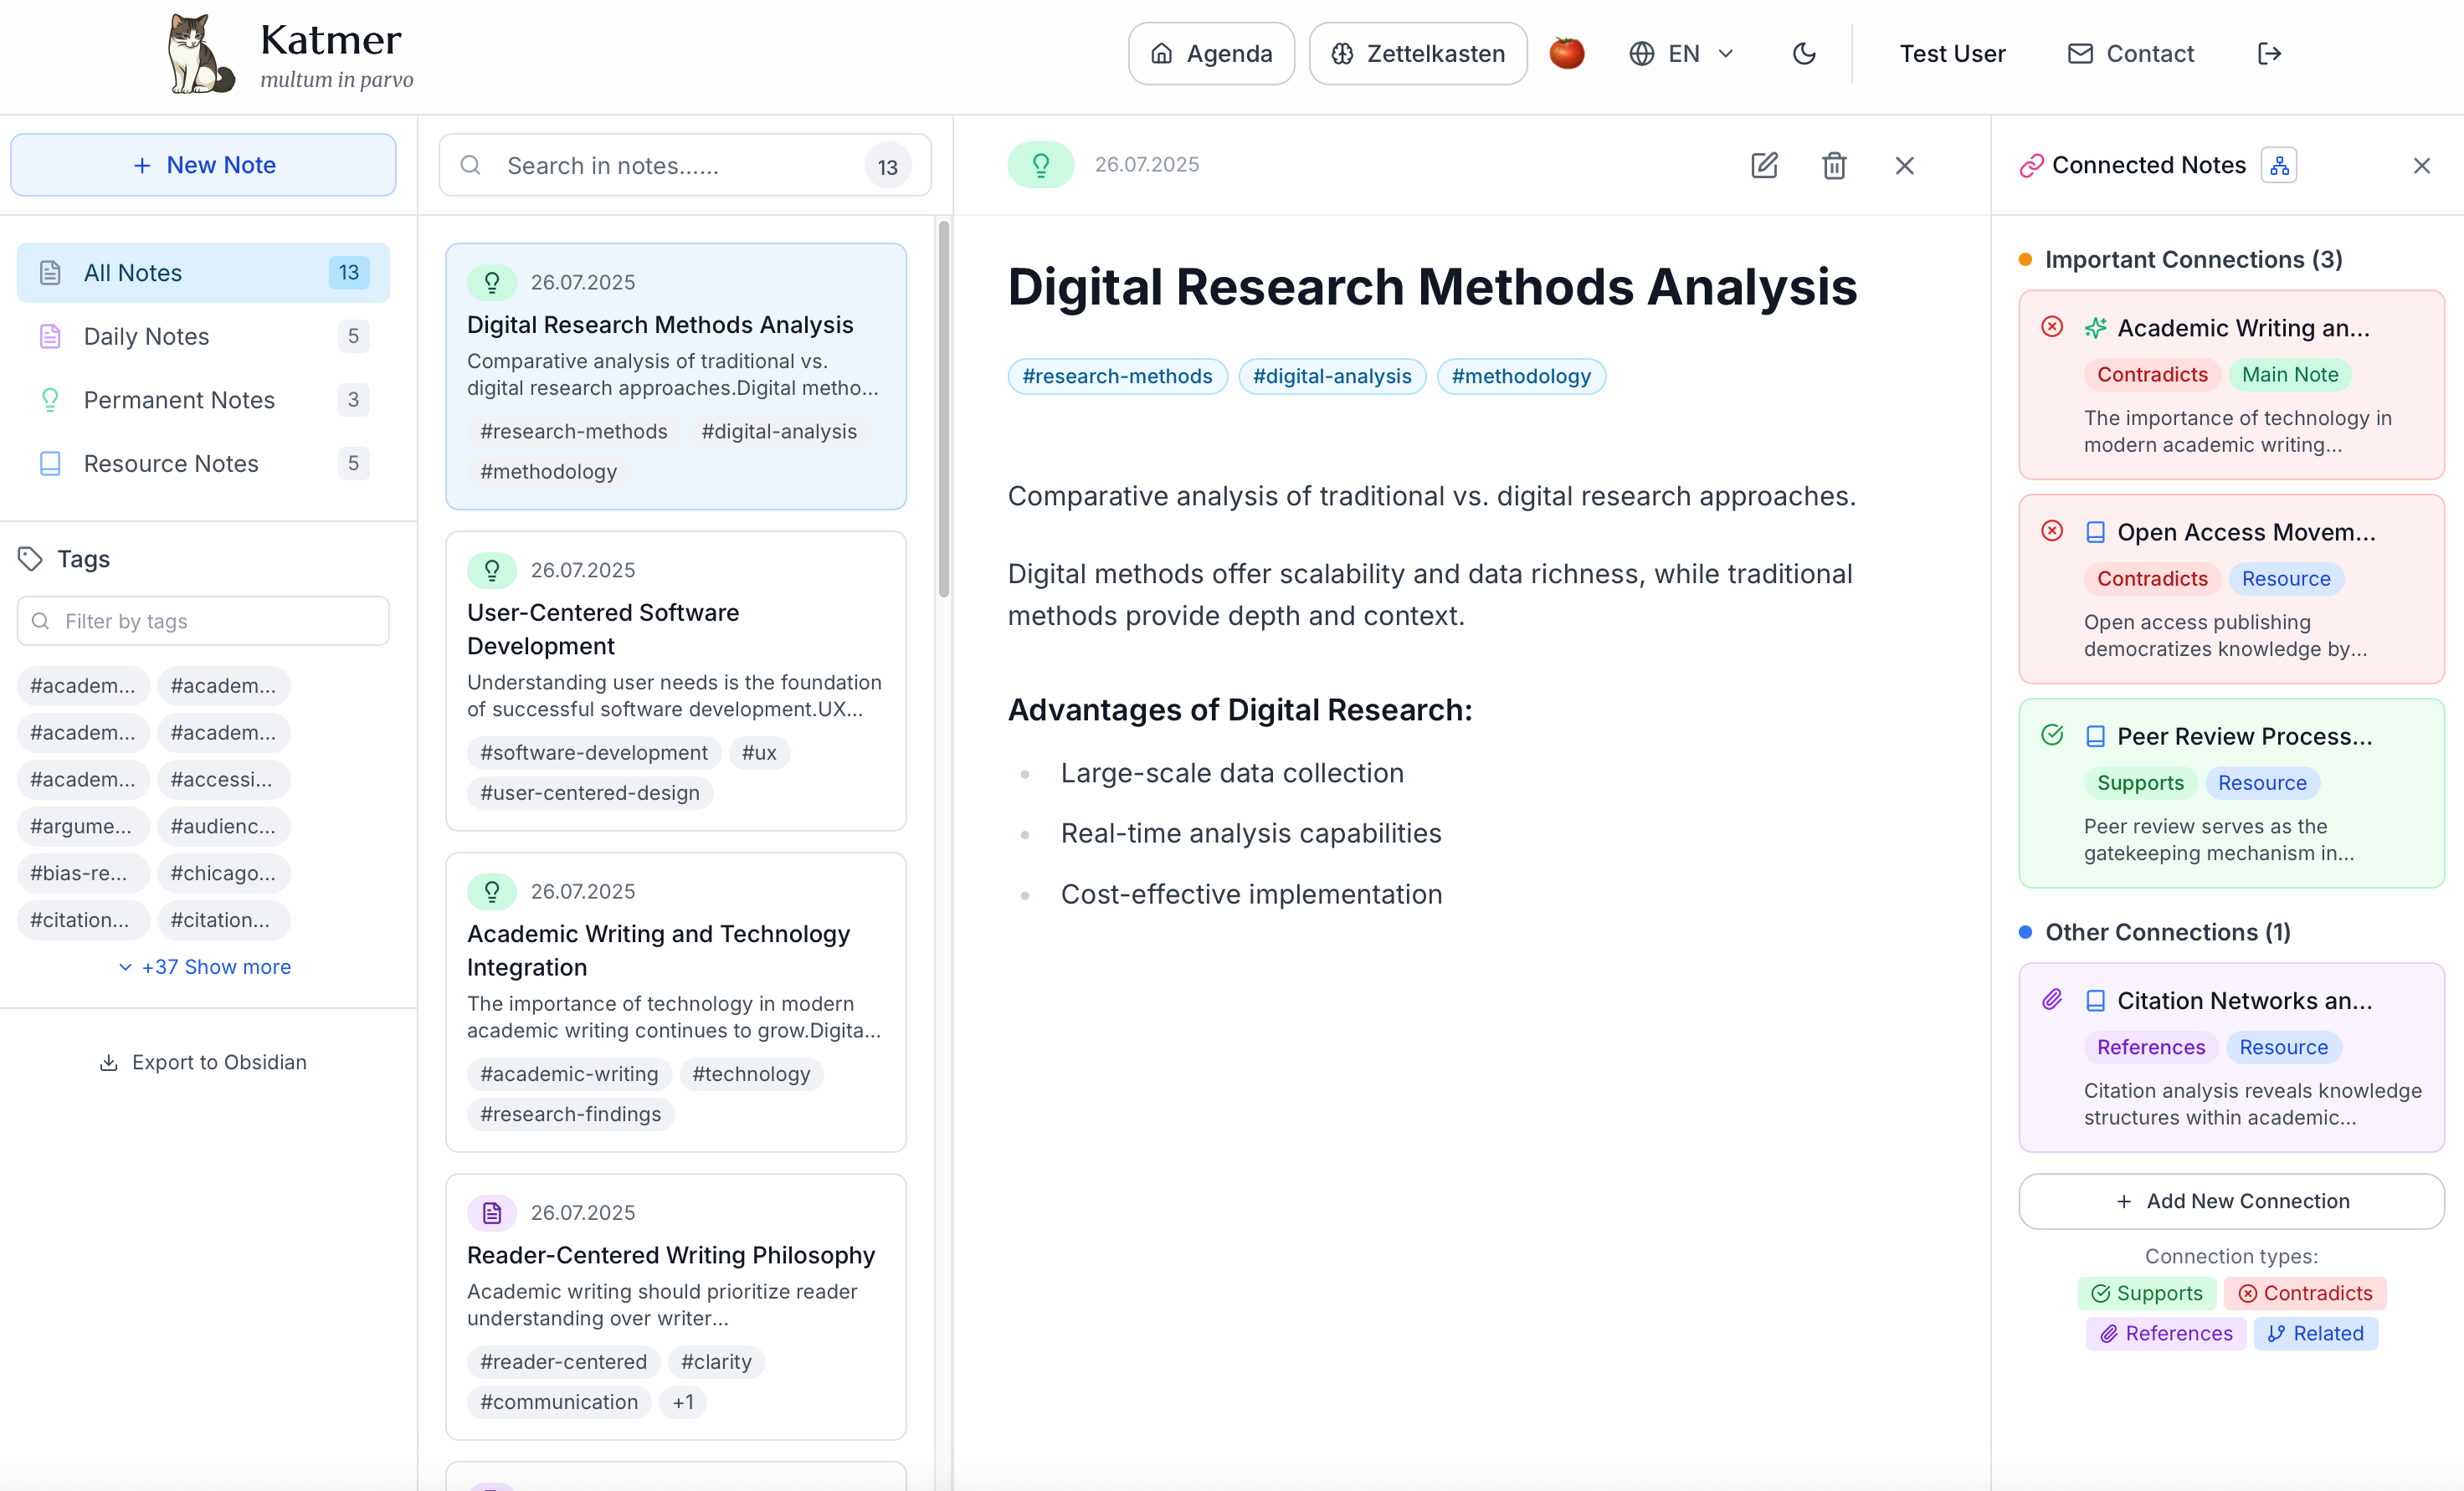
Task: Open the Pomodoro tomato icon
Action: click(1566, 53)
